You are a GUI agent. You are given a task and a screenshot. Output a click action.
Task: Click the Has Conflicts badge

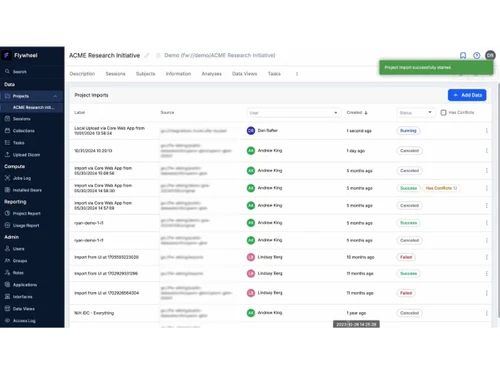441,188
